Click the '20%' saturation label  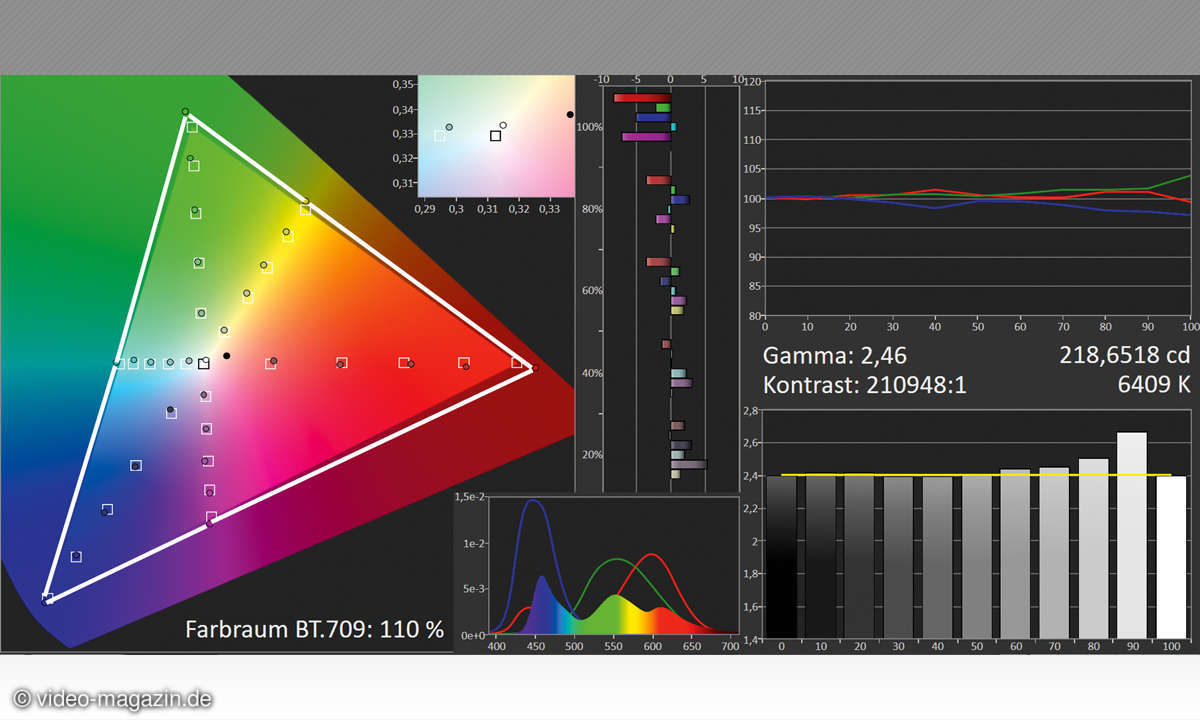[x=592, y=455]
